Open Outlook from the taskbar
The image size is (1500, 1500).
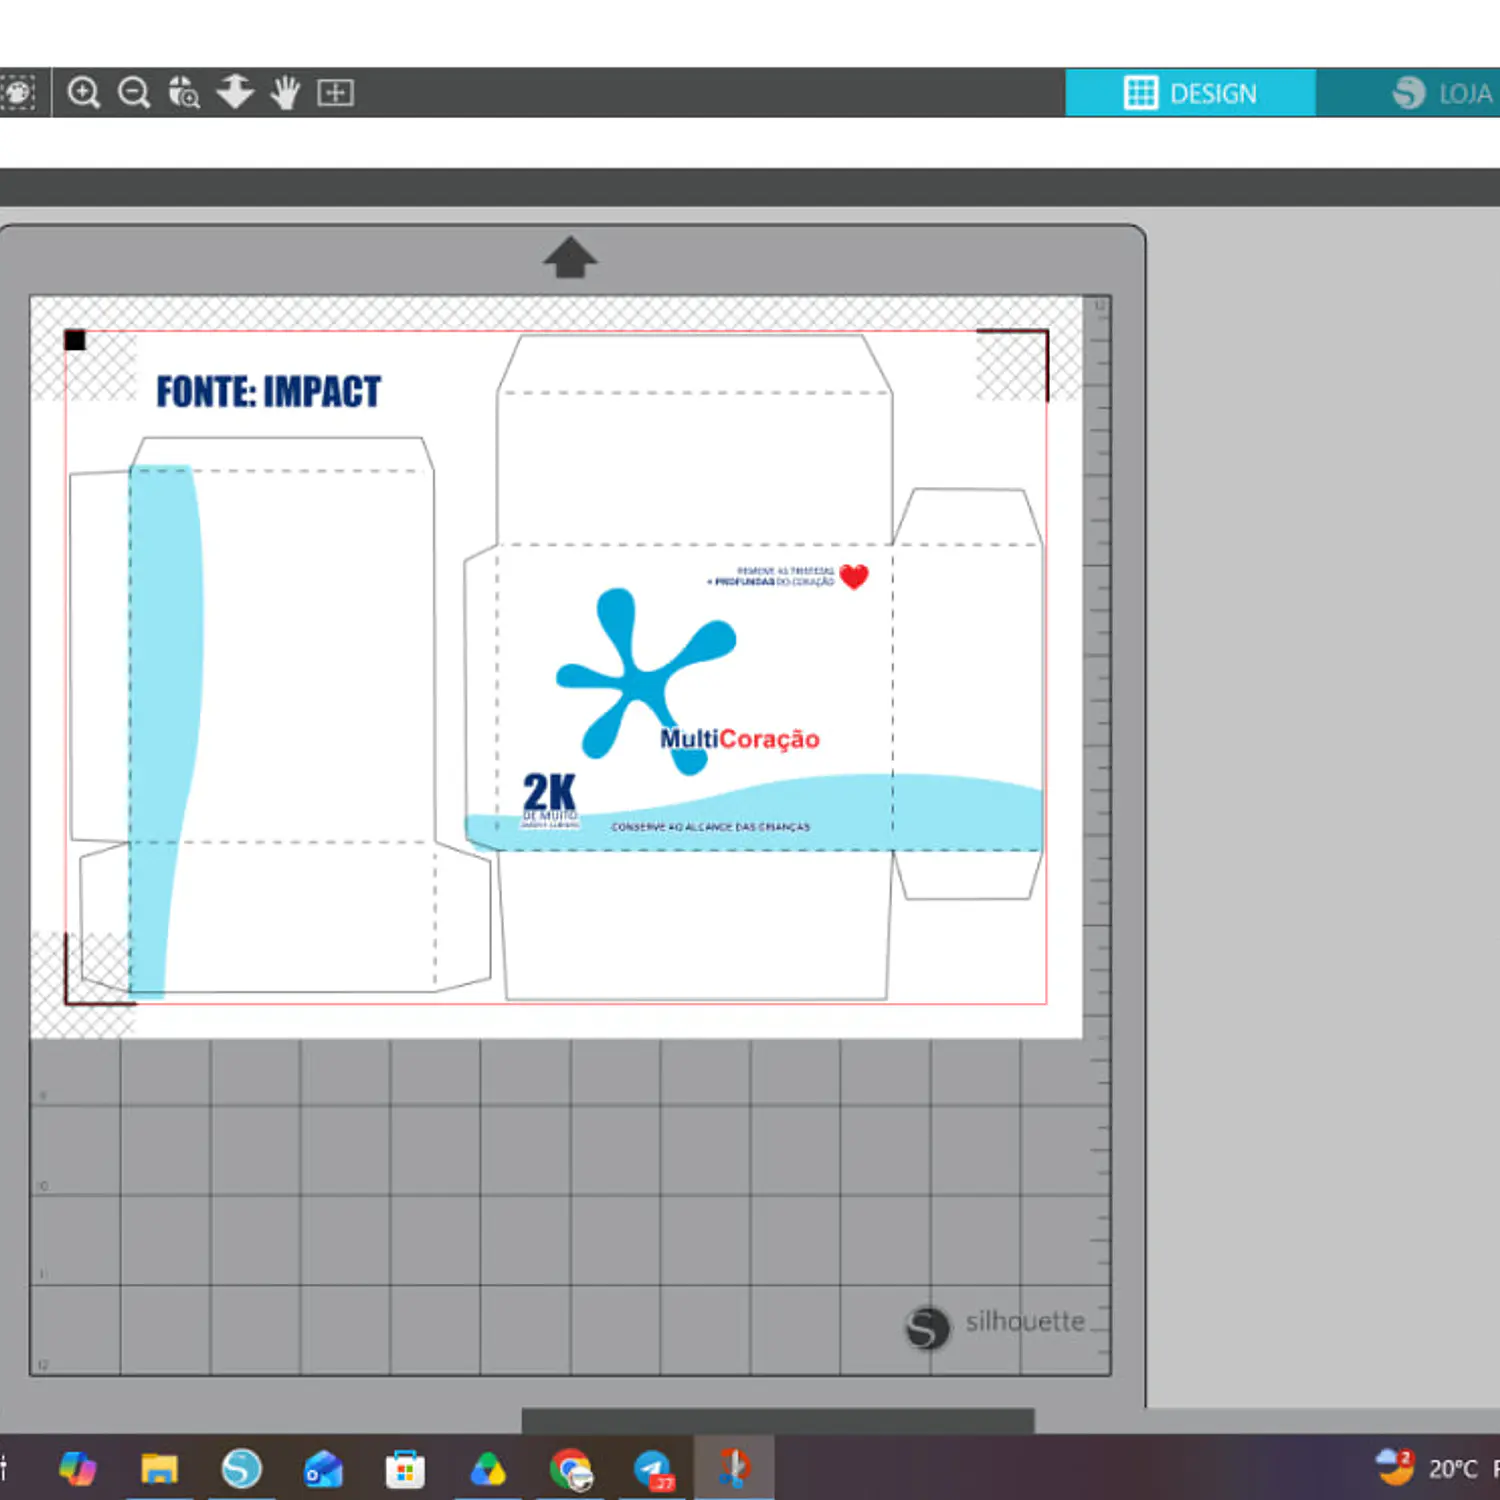323,1469
